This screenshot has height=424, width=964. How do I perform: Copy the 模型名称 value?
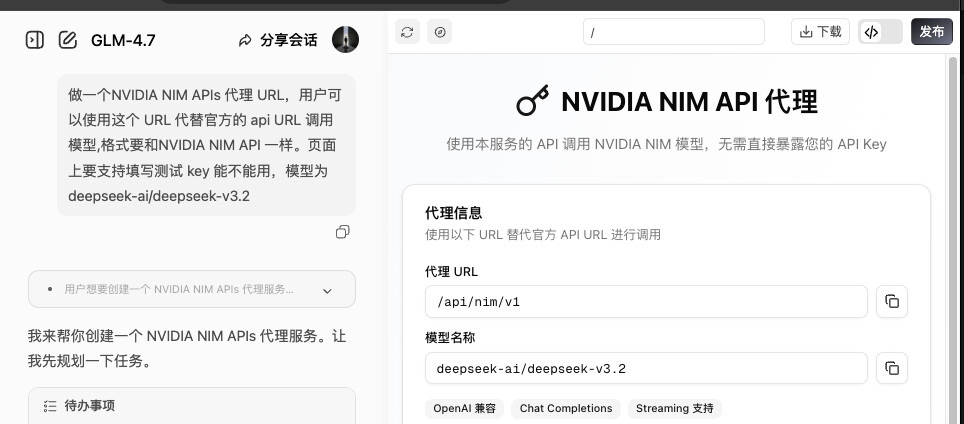point(892,368)
